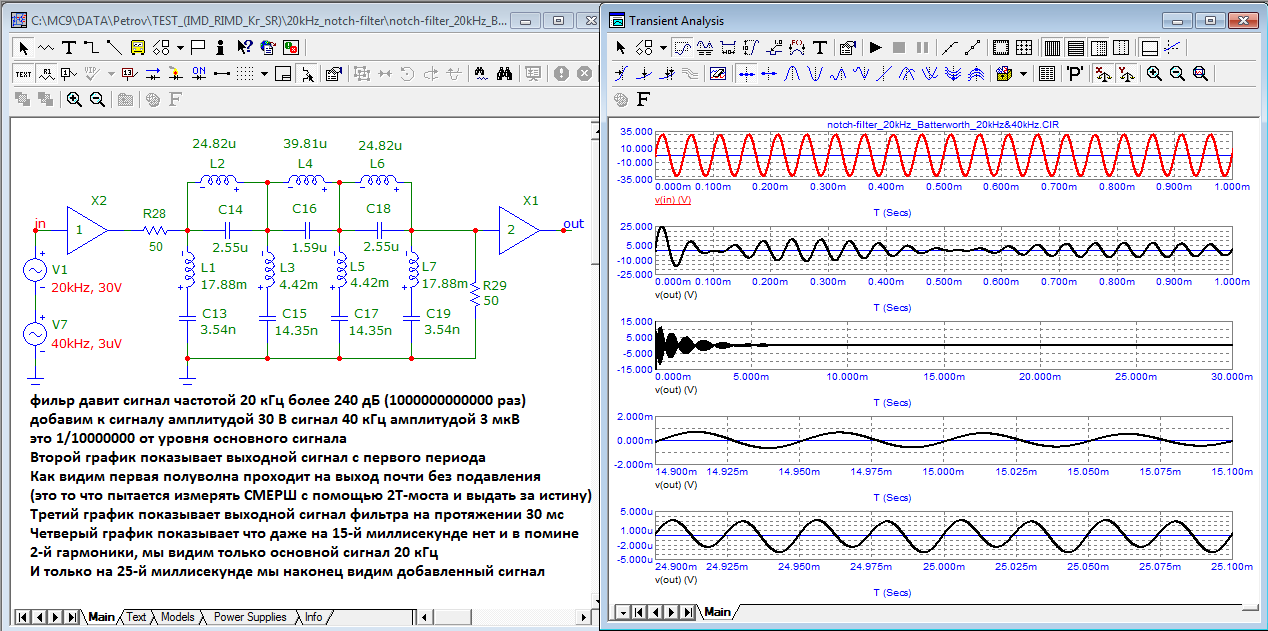Toggle grid text display button labeled TEXT

coord(23,73)
